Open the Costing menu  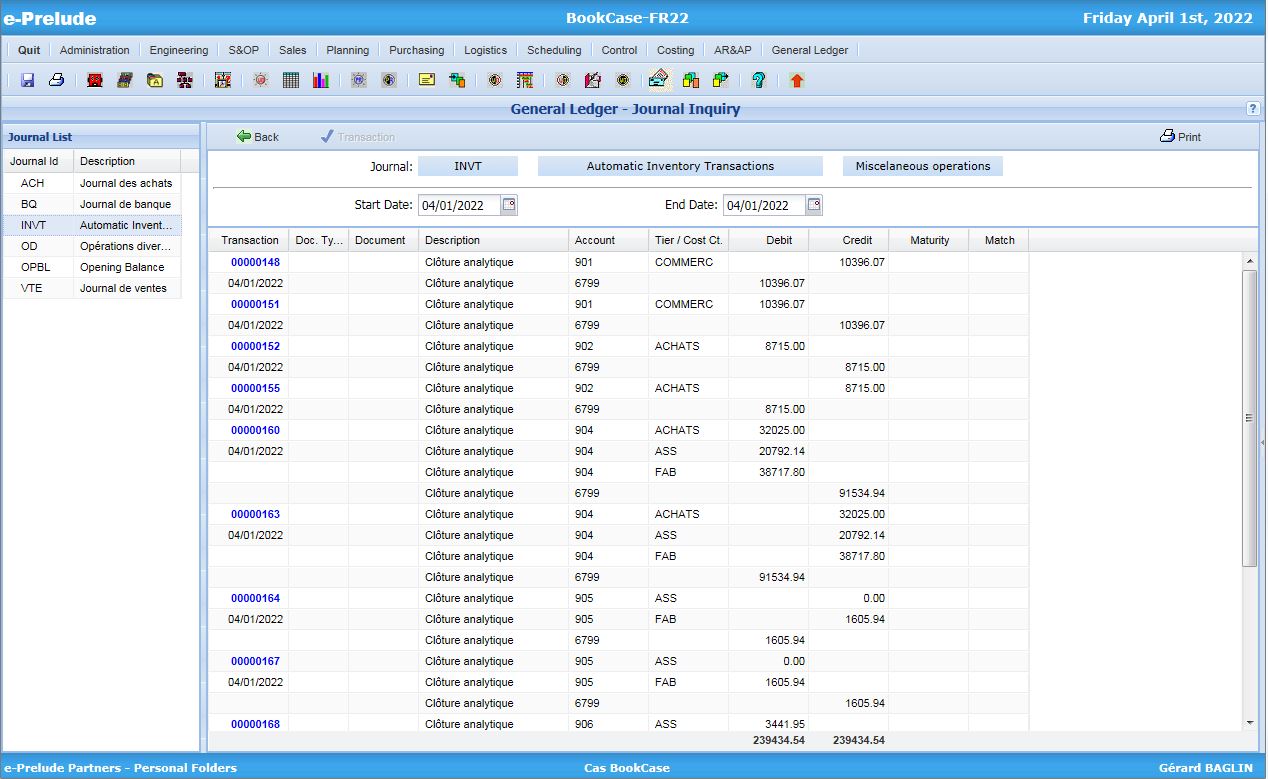[x=675, y=49]
